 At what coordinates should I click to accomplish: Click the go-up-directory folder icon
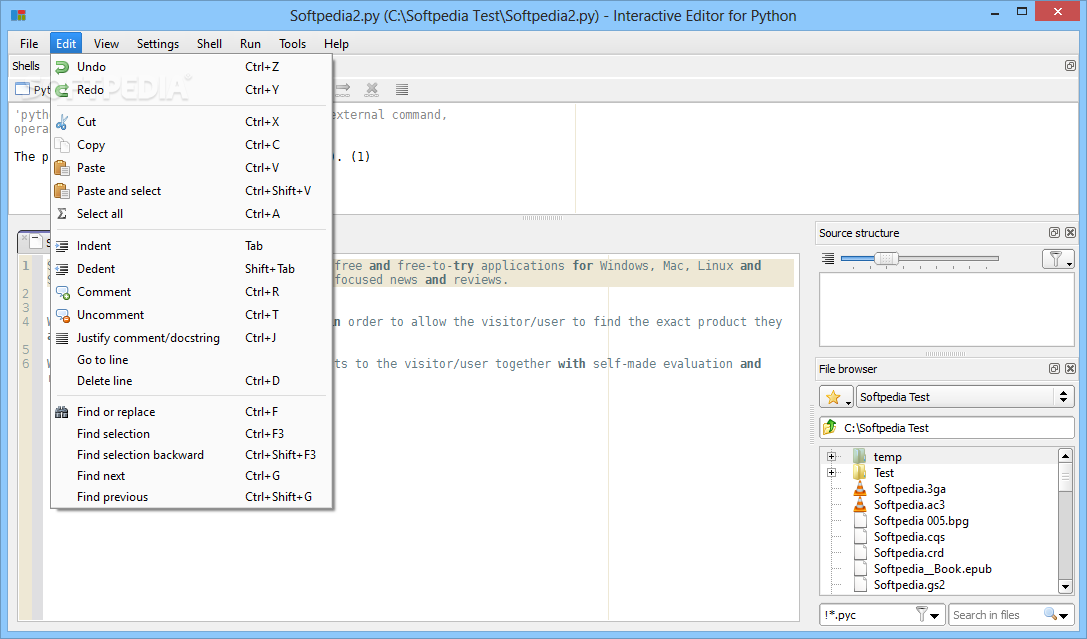[x=830, y=428]
